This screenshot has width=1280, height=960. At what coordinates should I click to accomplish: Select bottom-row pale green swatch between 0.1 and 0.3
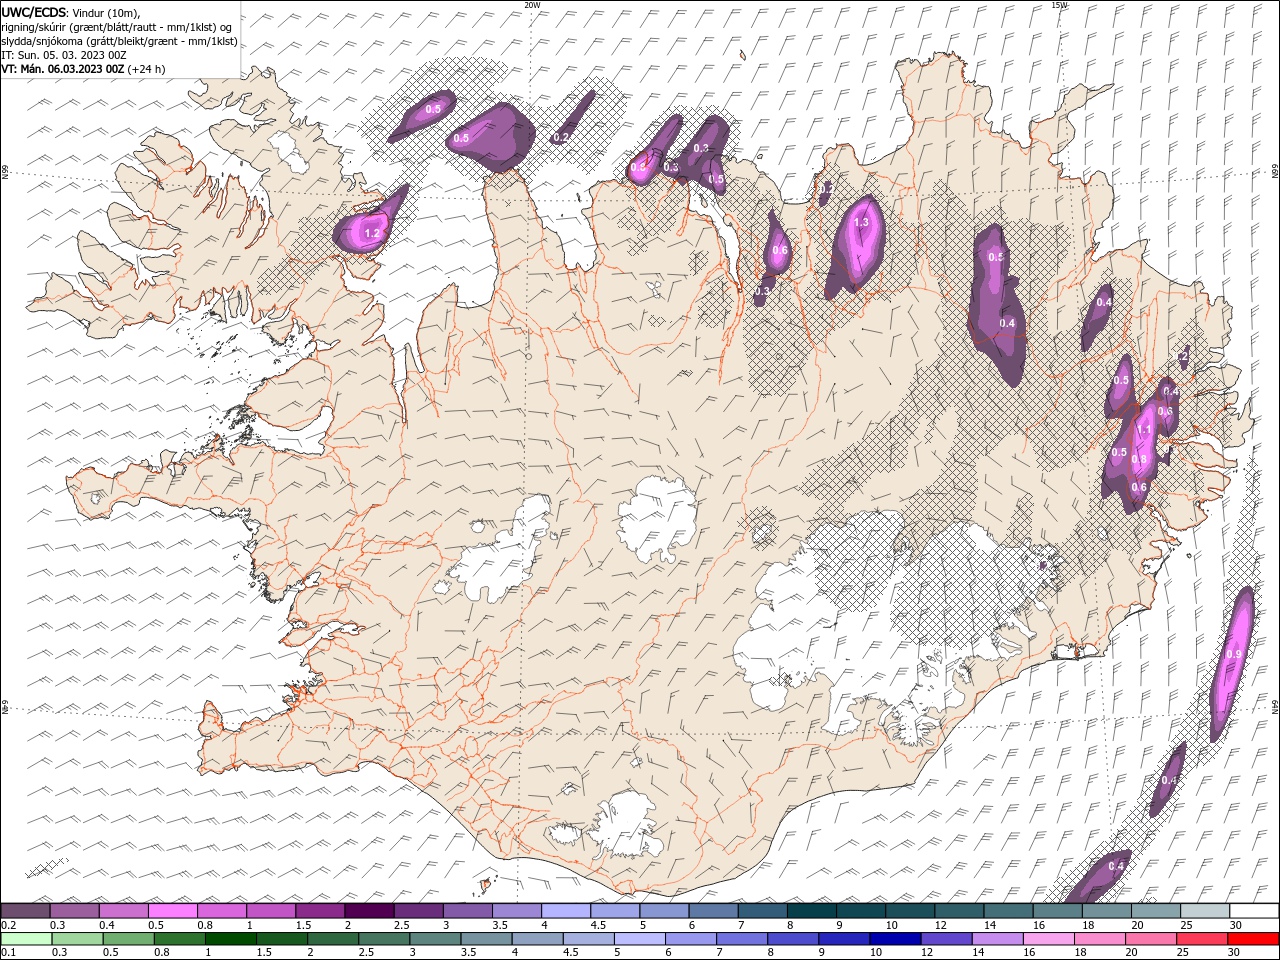[26, 939]
